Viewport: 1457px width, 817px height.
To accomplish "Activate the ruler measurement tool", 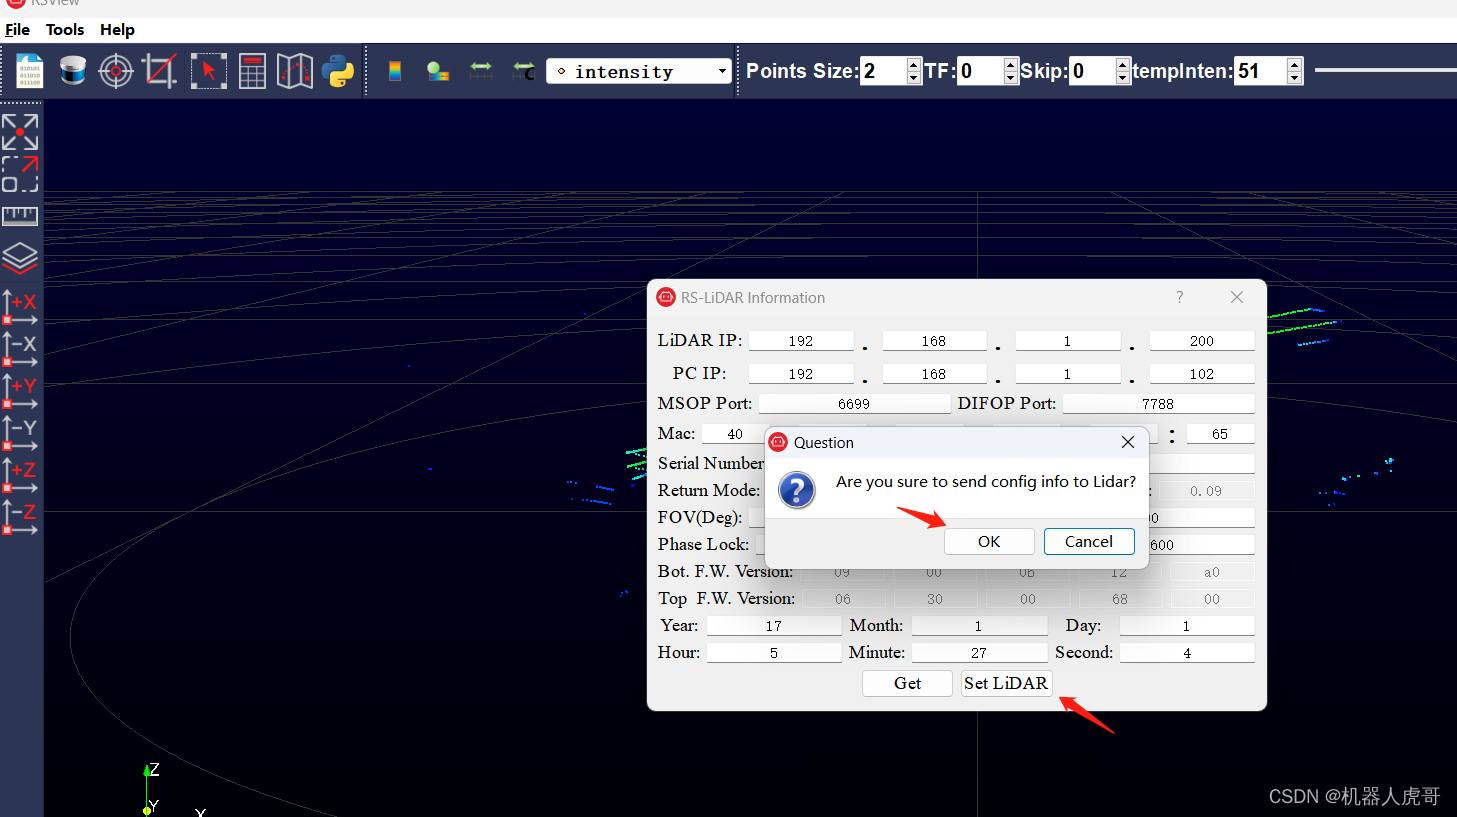I will coord(20,216).
